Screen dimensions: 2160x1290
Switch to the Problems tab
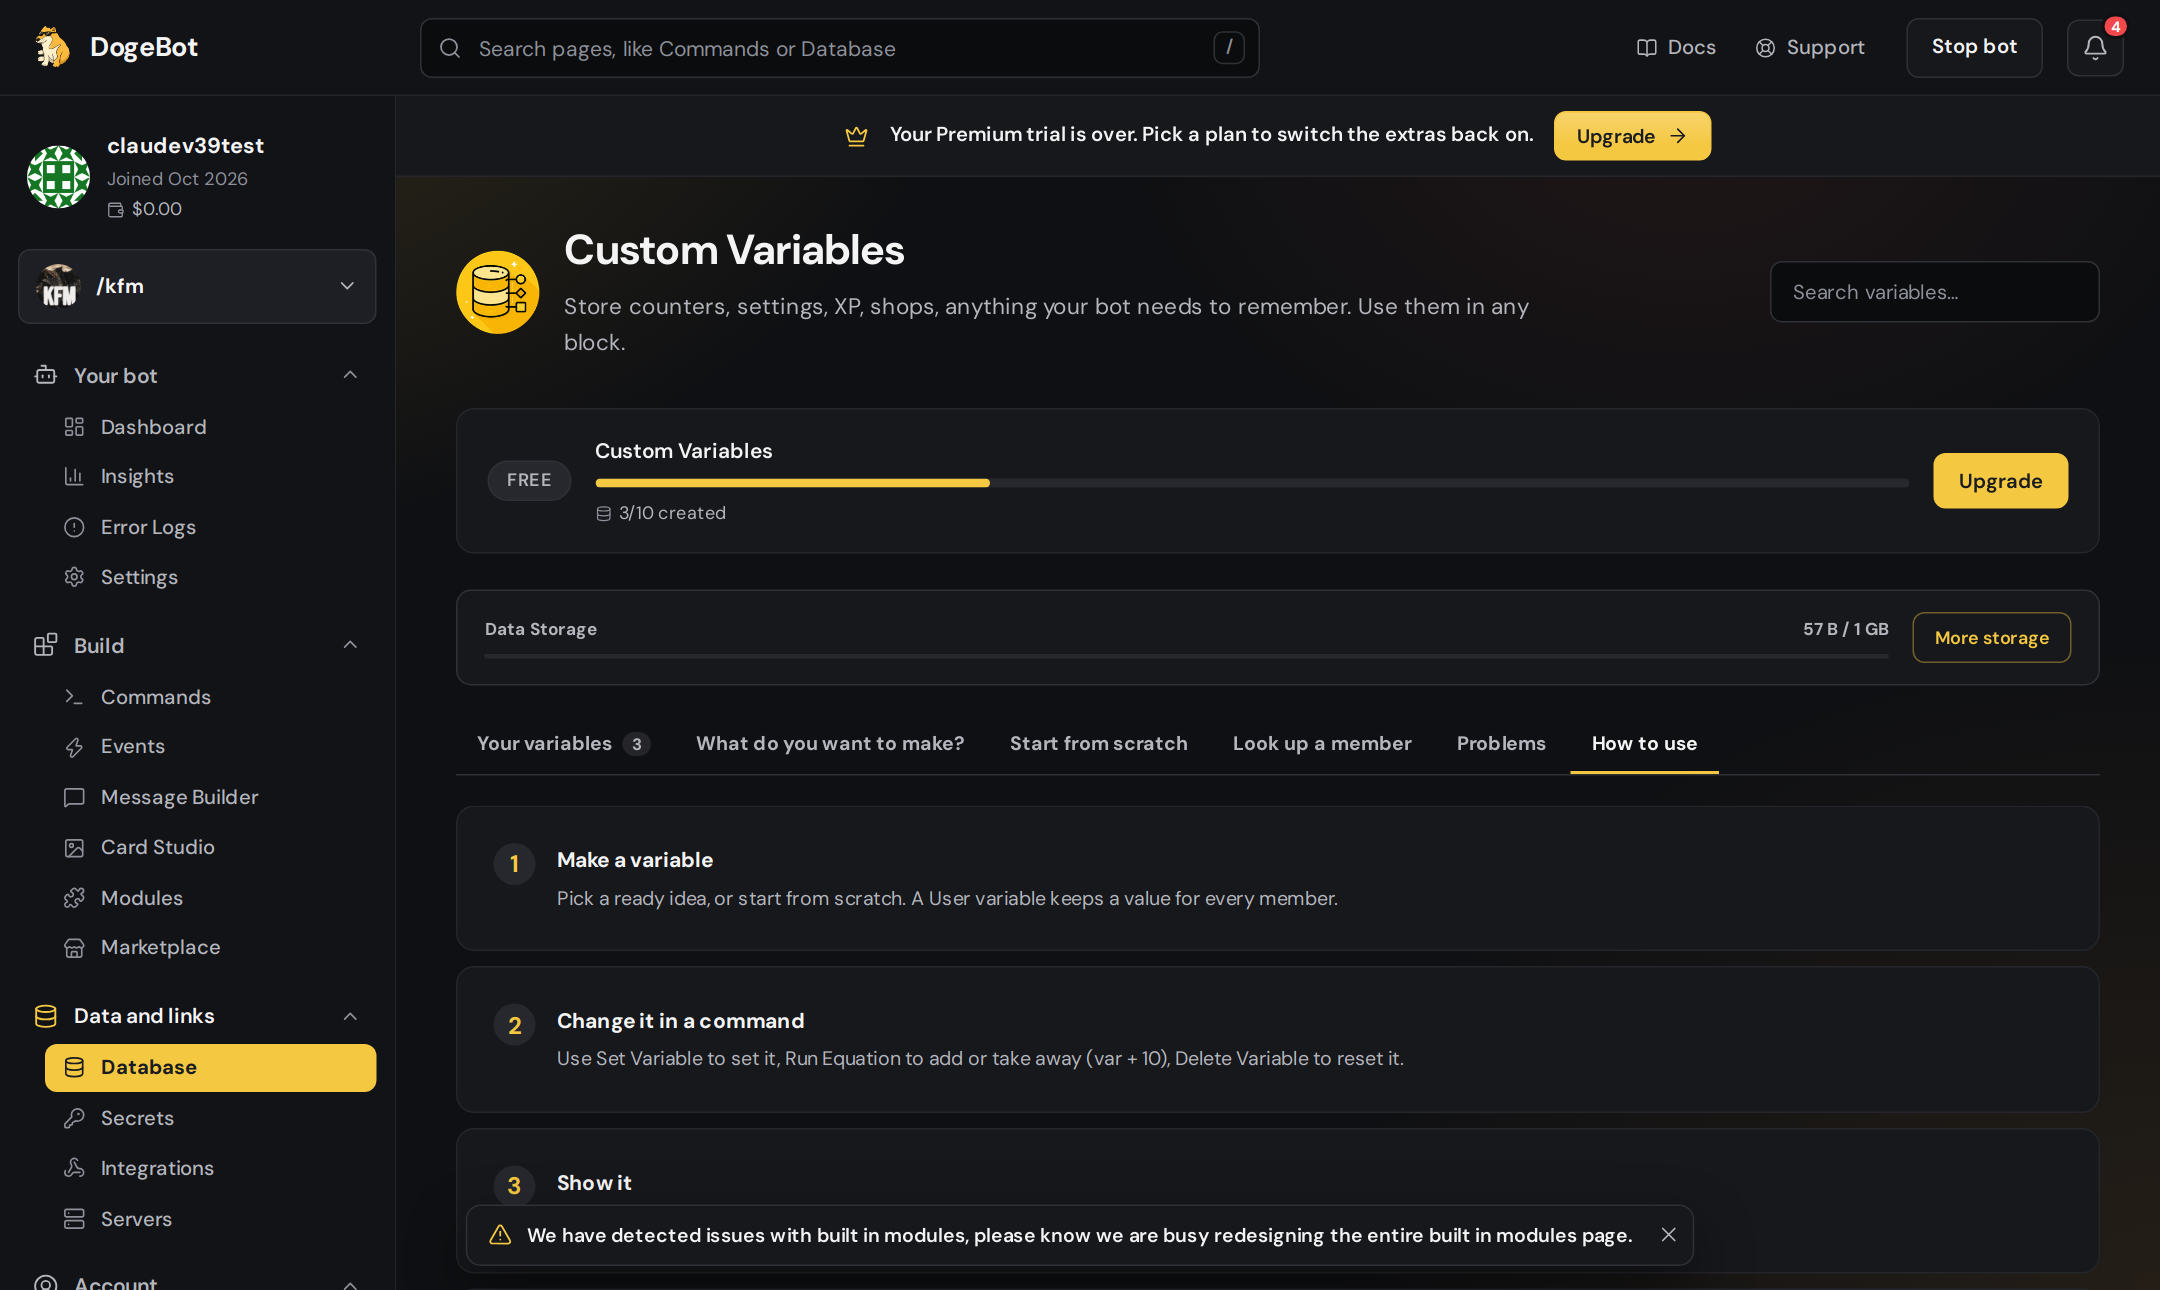(x=1501, y=743)
